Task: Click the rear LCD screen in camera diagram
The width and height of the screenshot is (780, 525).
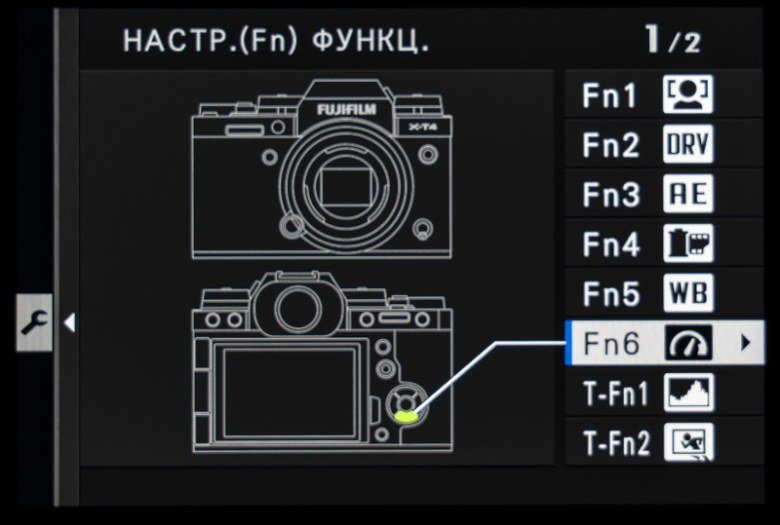Action: (290, 393)
